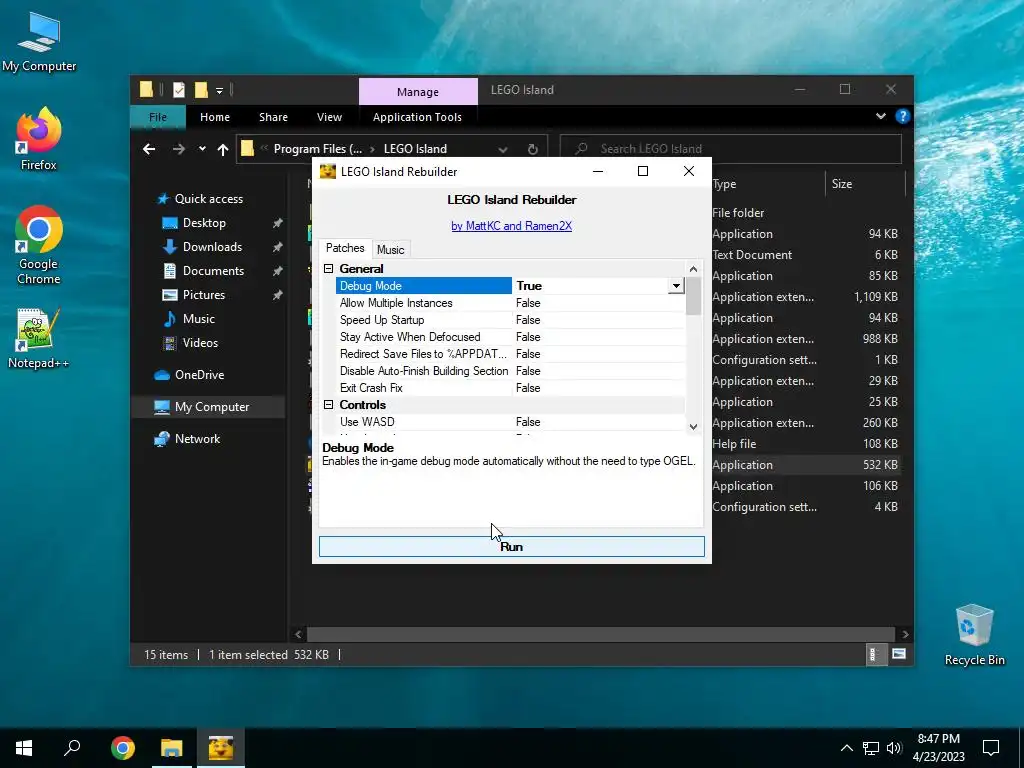Viewport: 1024px width, 768px height.
Task: Open the volume tray icon
Action: coord(893,748)
